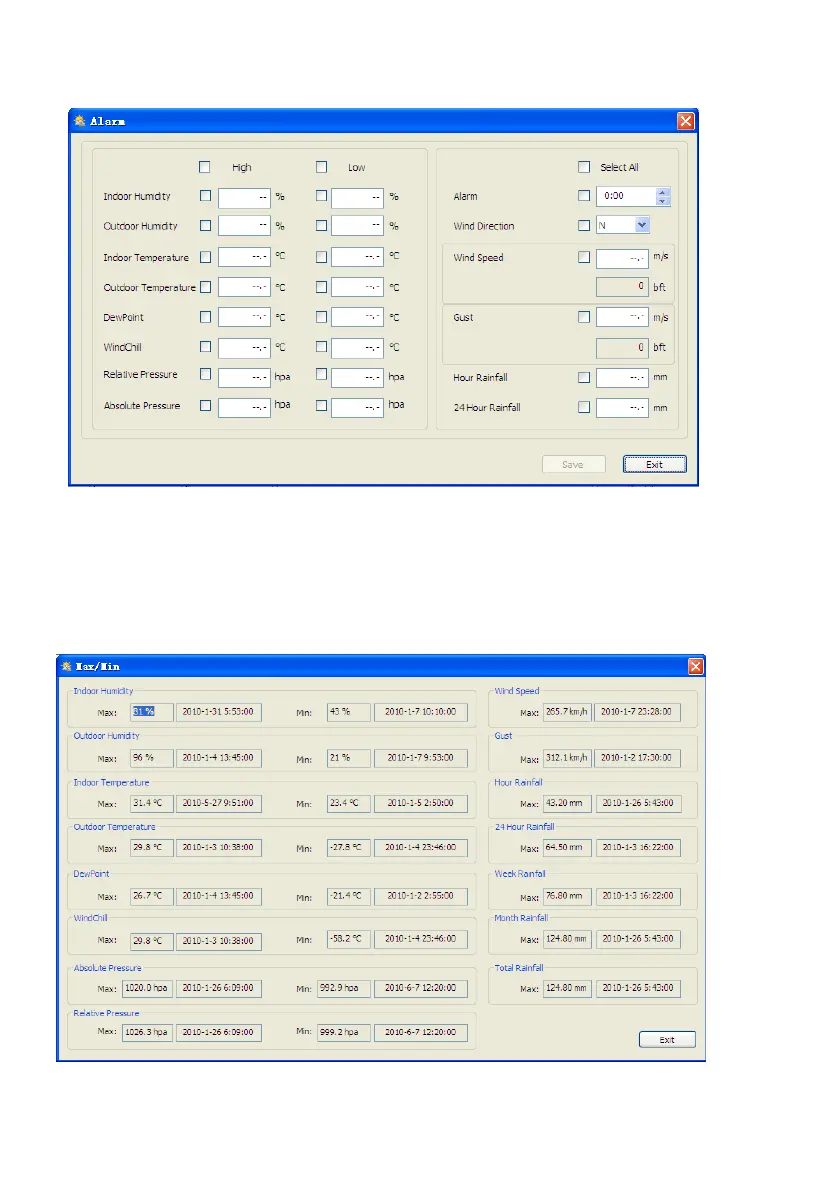Enable Outdoor Humidity low alarm checkbox
This screenshot has width=822, height=1191.
point(321,226)
